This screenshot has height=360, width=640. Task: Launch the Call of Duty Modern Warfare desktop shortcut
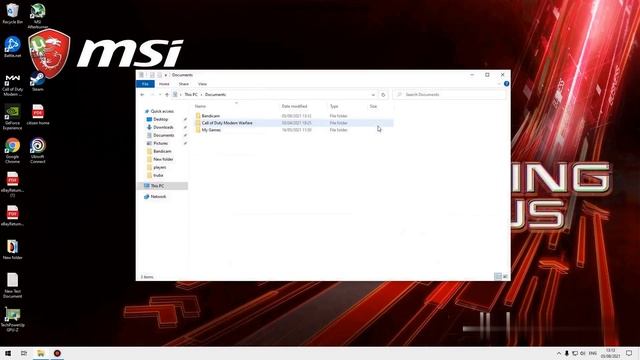[x=12, y=85]
